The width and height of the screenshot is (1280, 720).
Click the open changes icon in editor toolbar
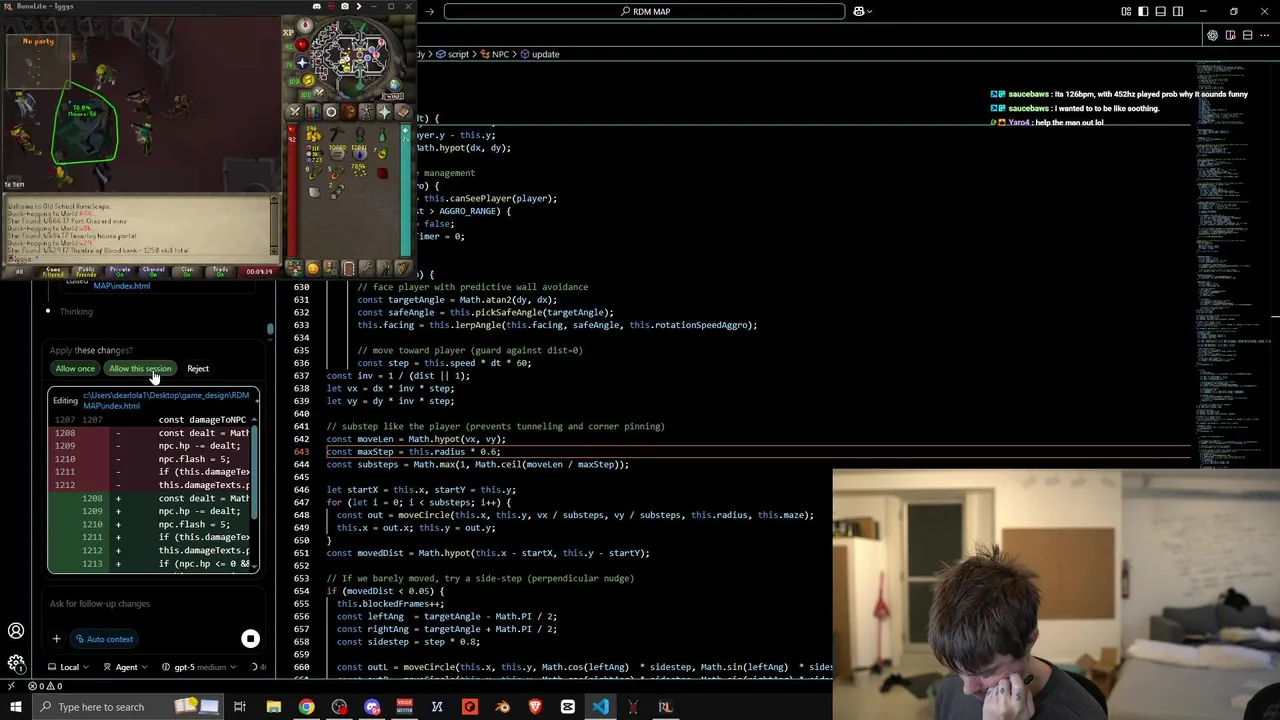pos(1230,35)
